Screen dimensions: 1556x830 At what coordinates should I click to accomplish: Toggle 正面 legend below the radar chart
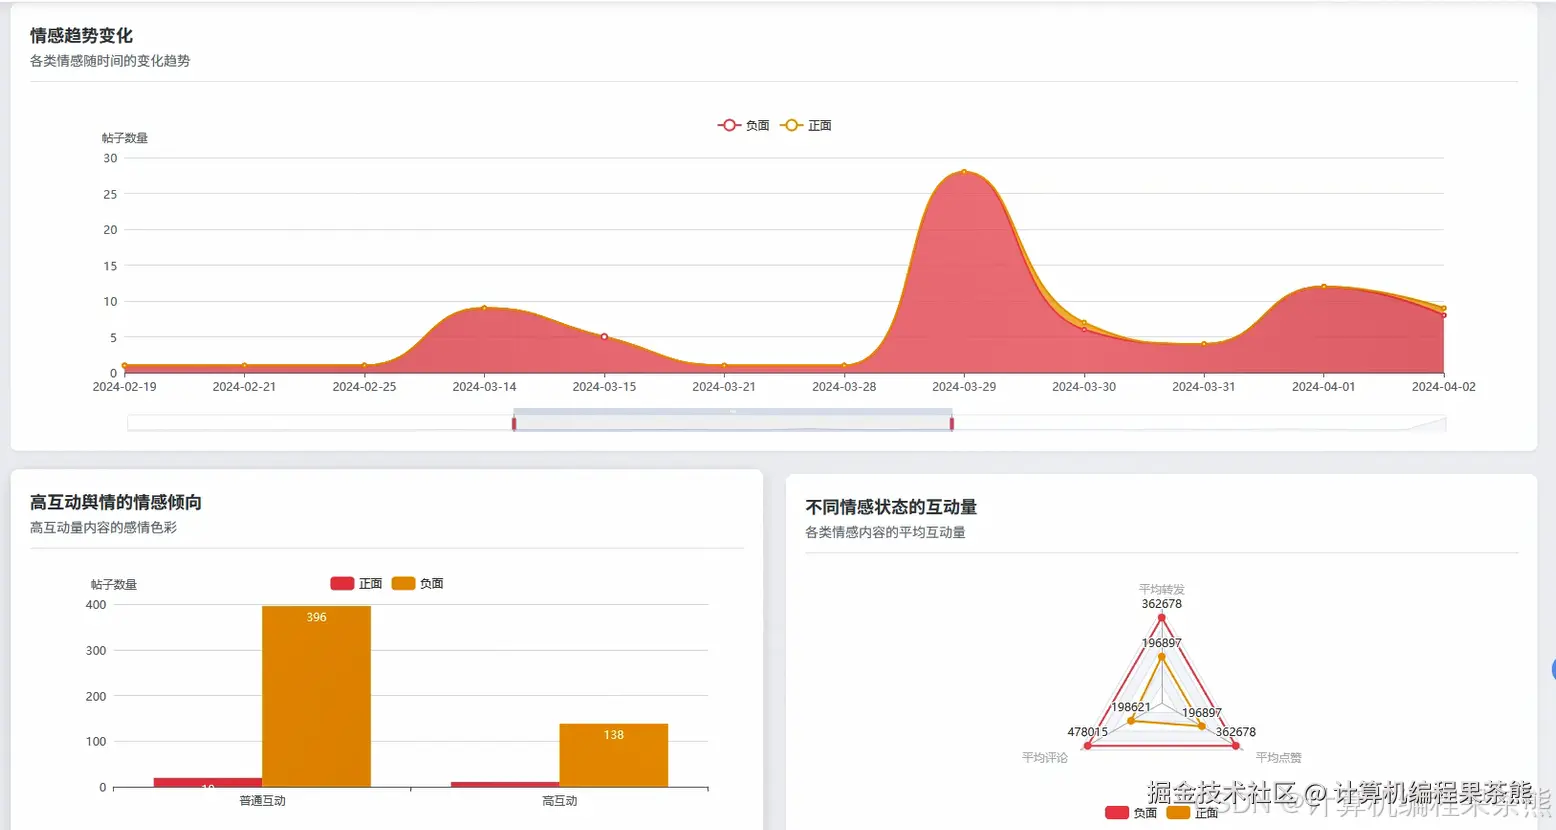tap(1192, 813)
